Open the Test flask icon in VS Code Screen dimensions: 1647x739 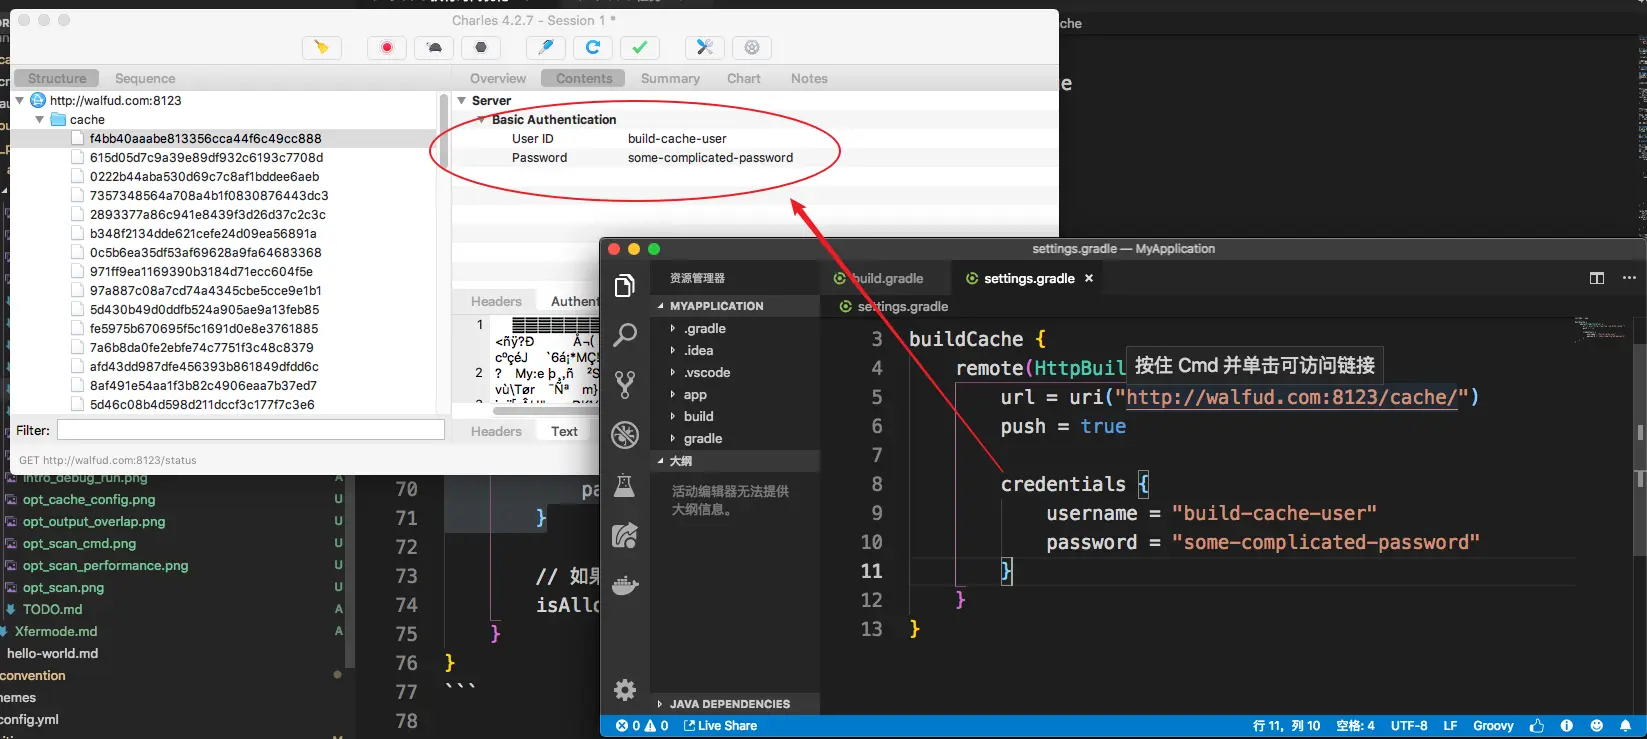tap(625, 485)
